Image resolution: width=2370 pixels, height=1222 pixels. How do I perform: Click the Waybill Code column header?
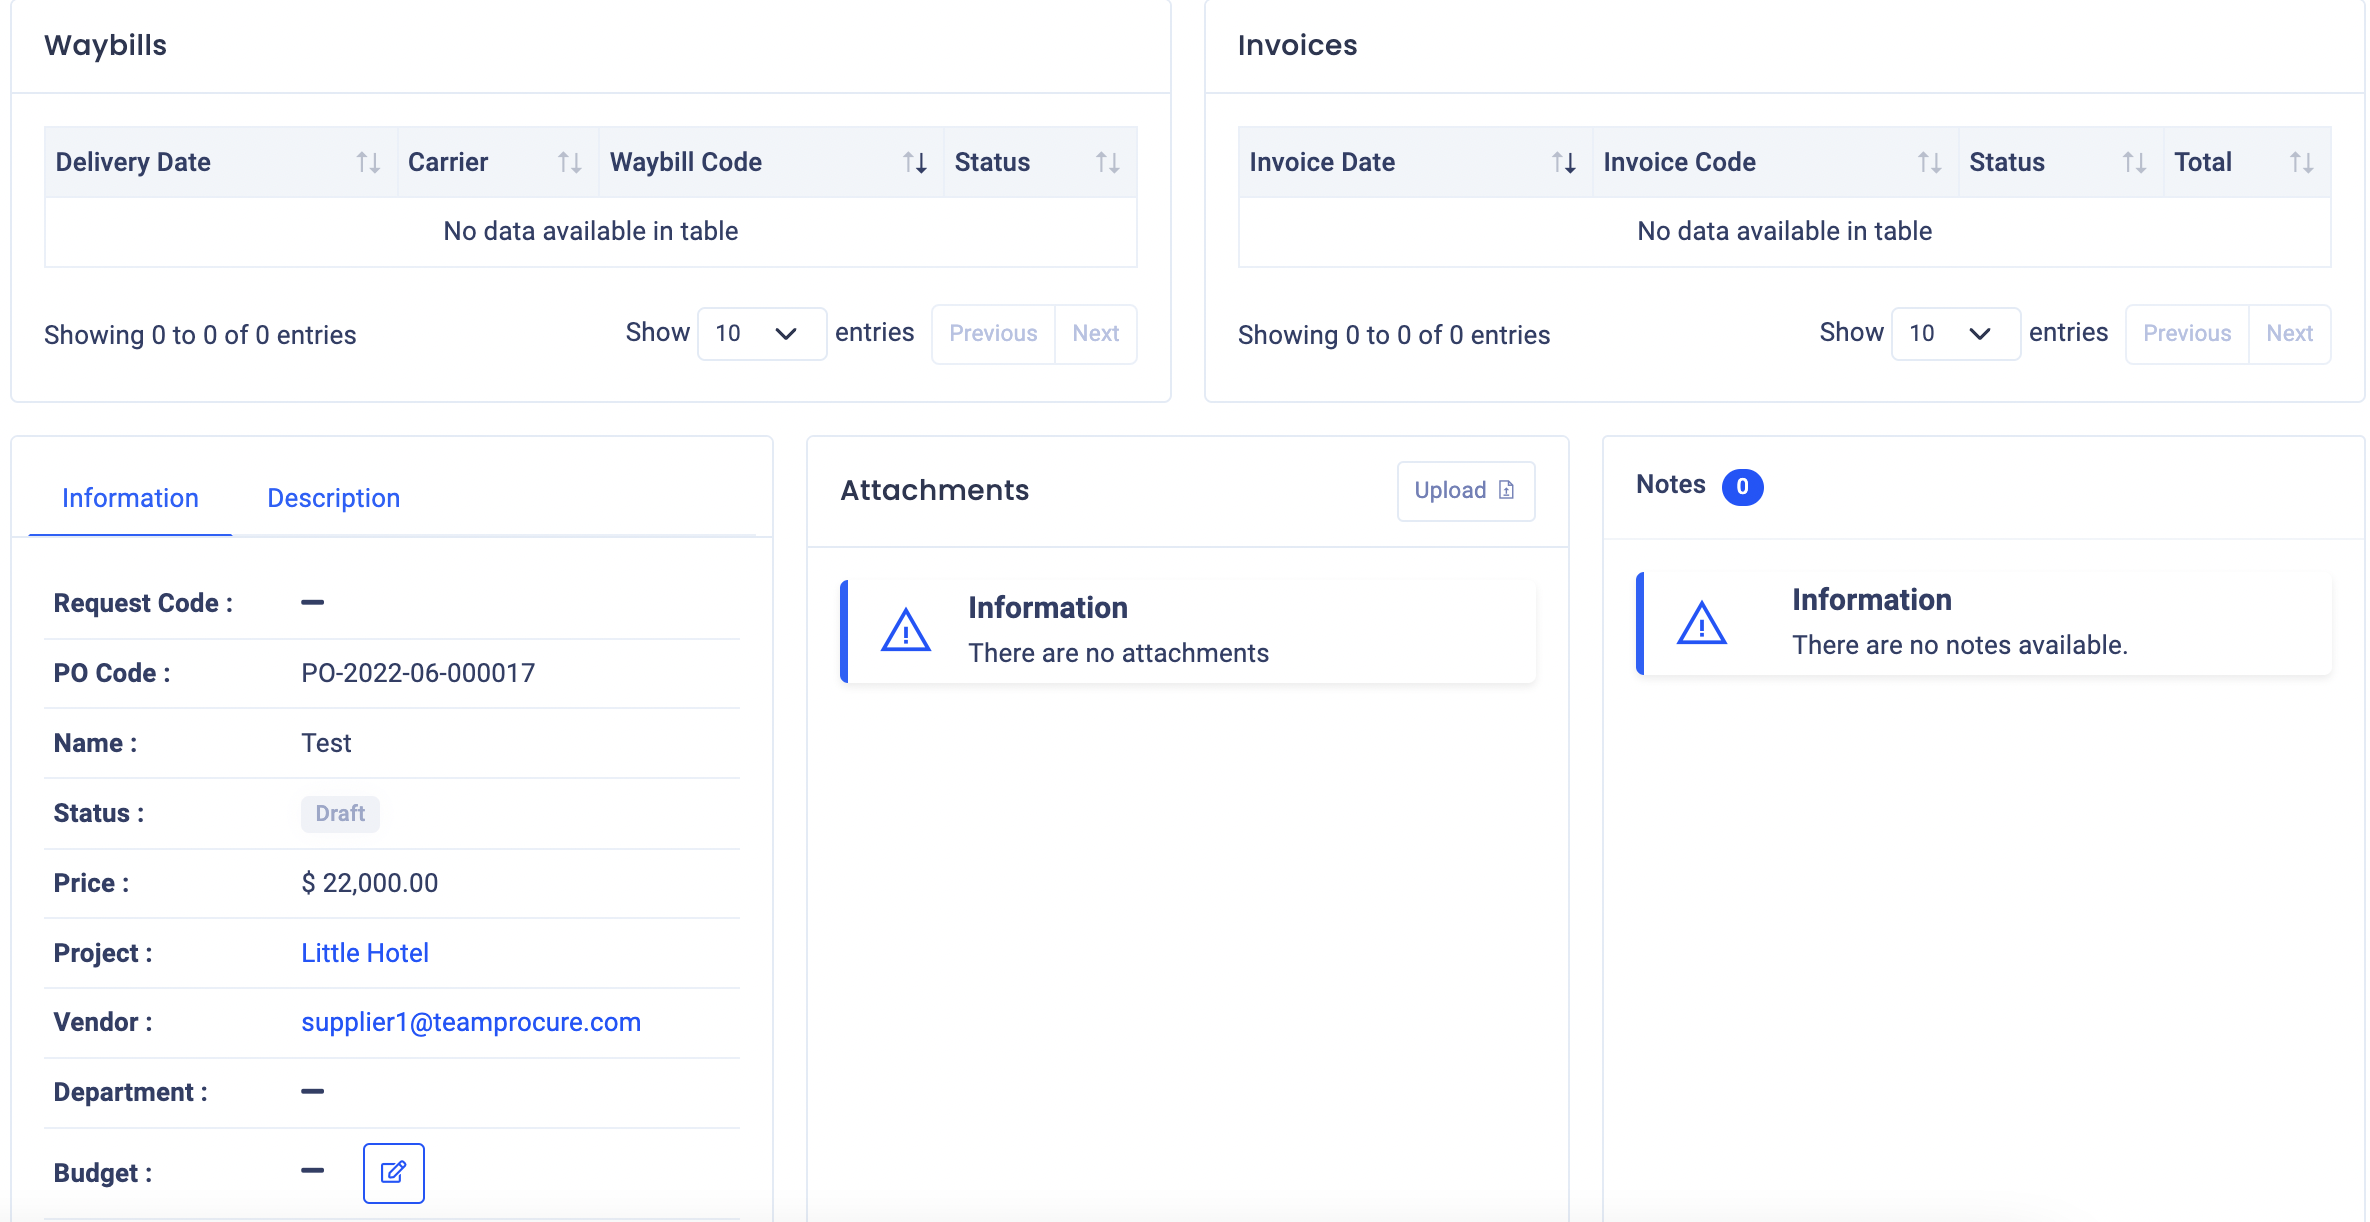770,162
